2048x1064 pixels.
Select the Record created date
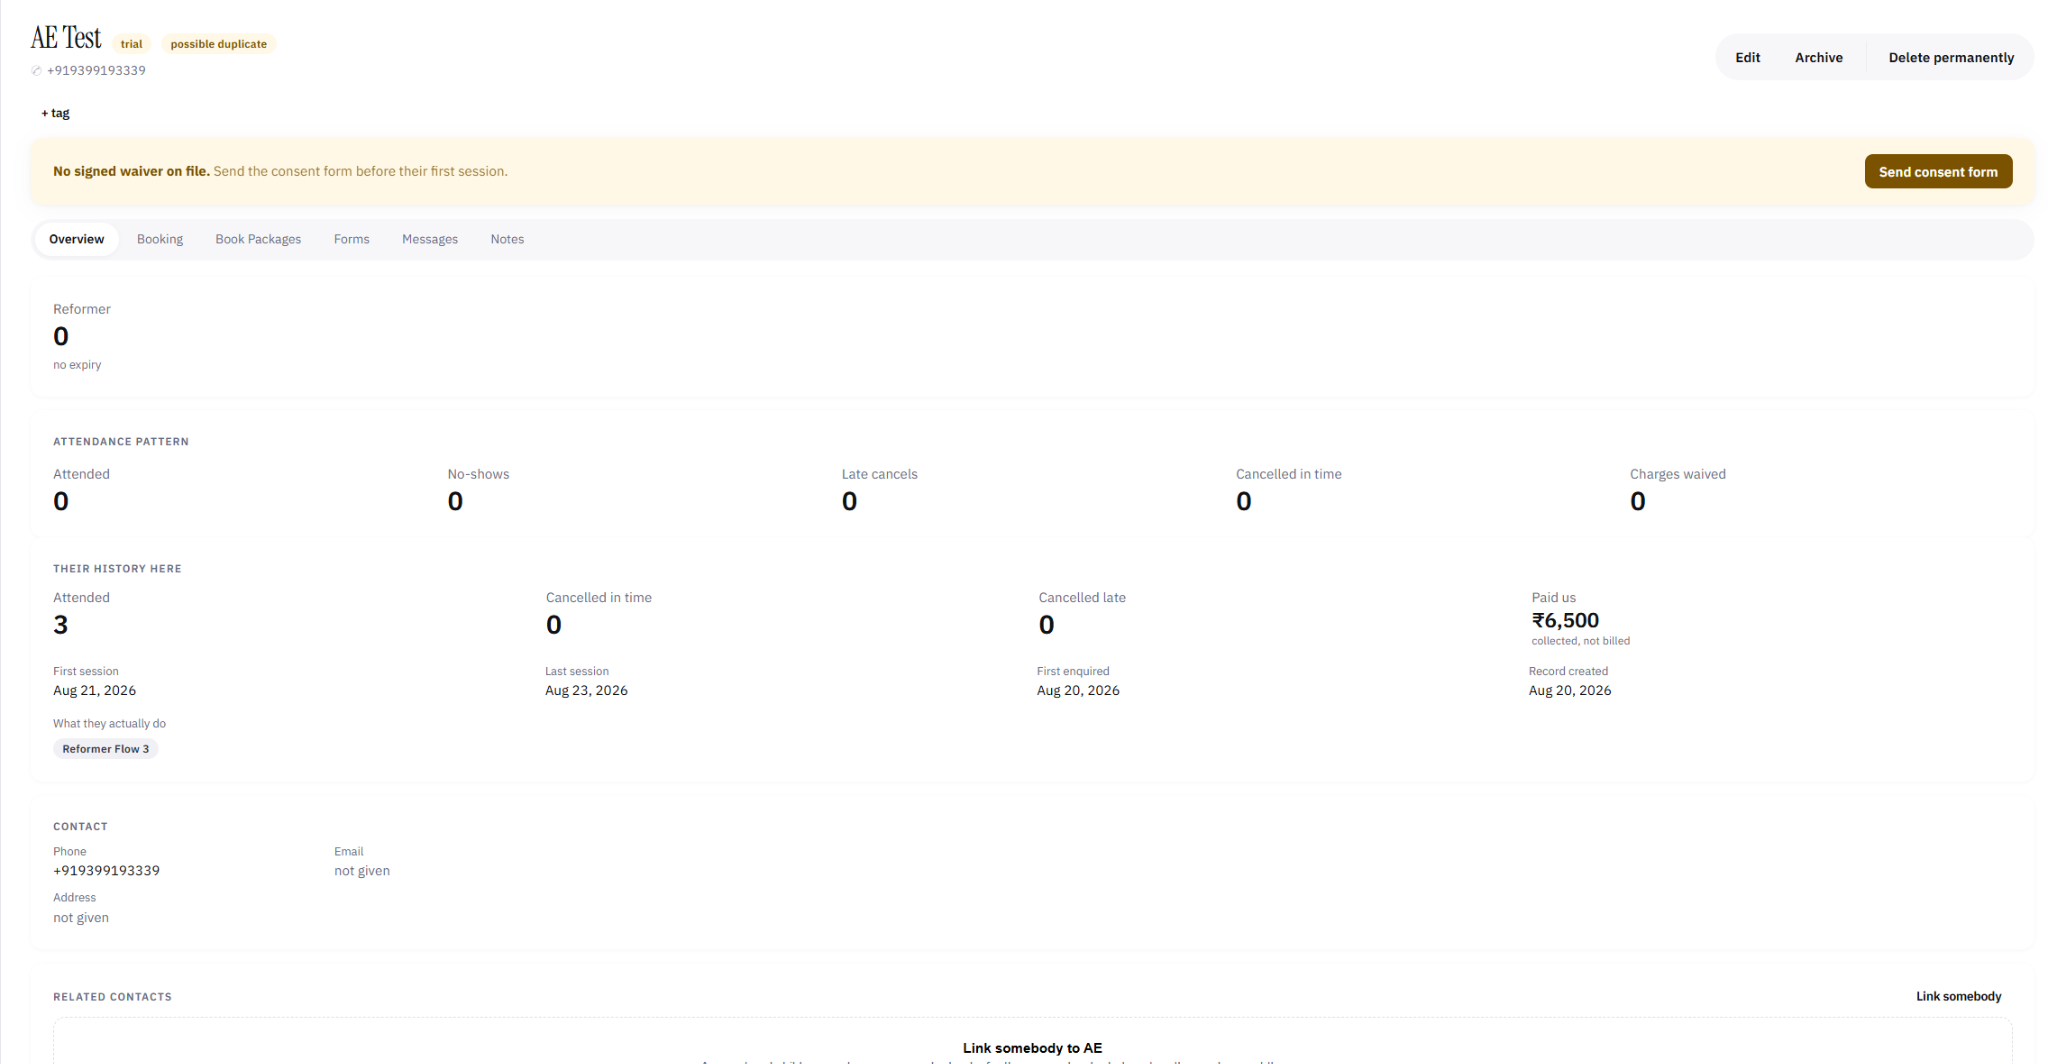point(1570,691)
